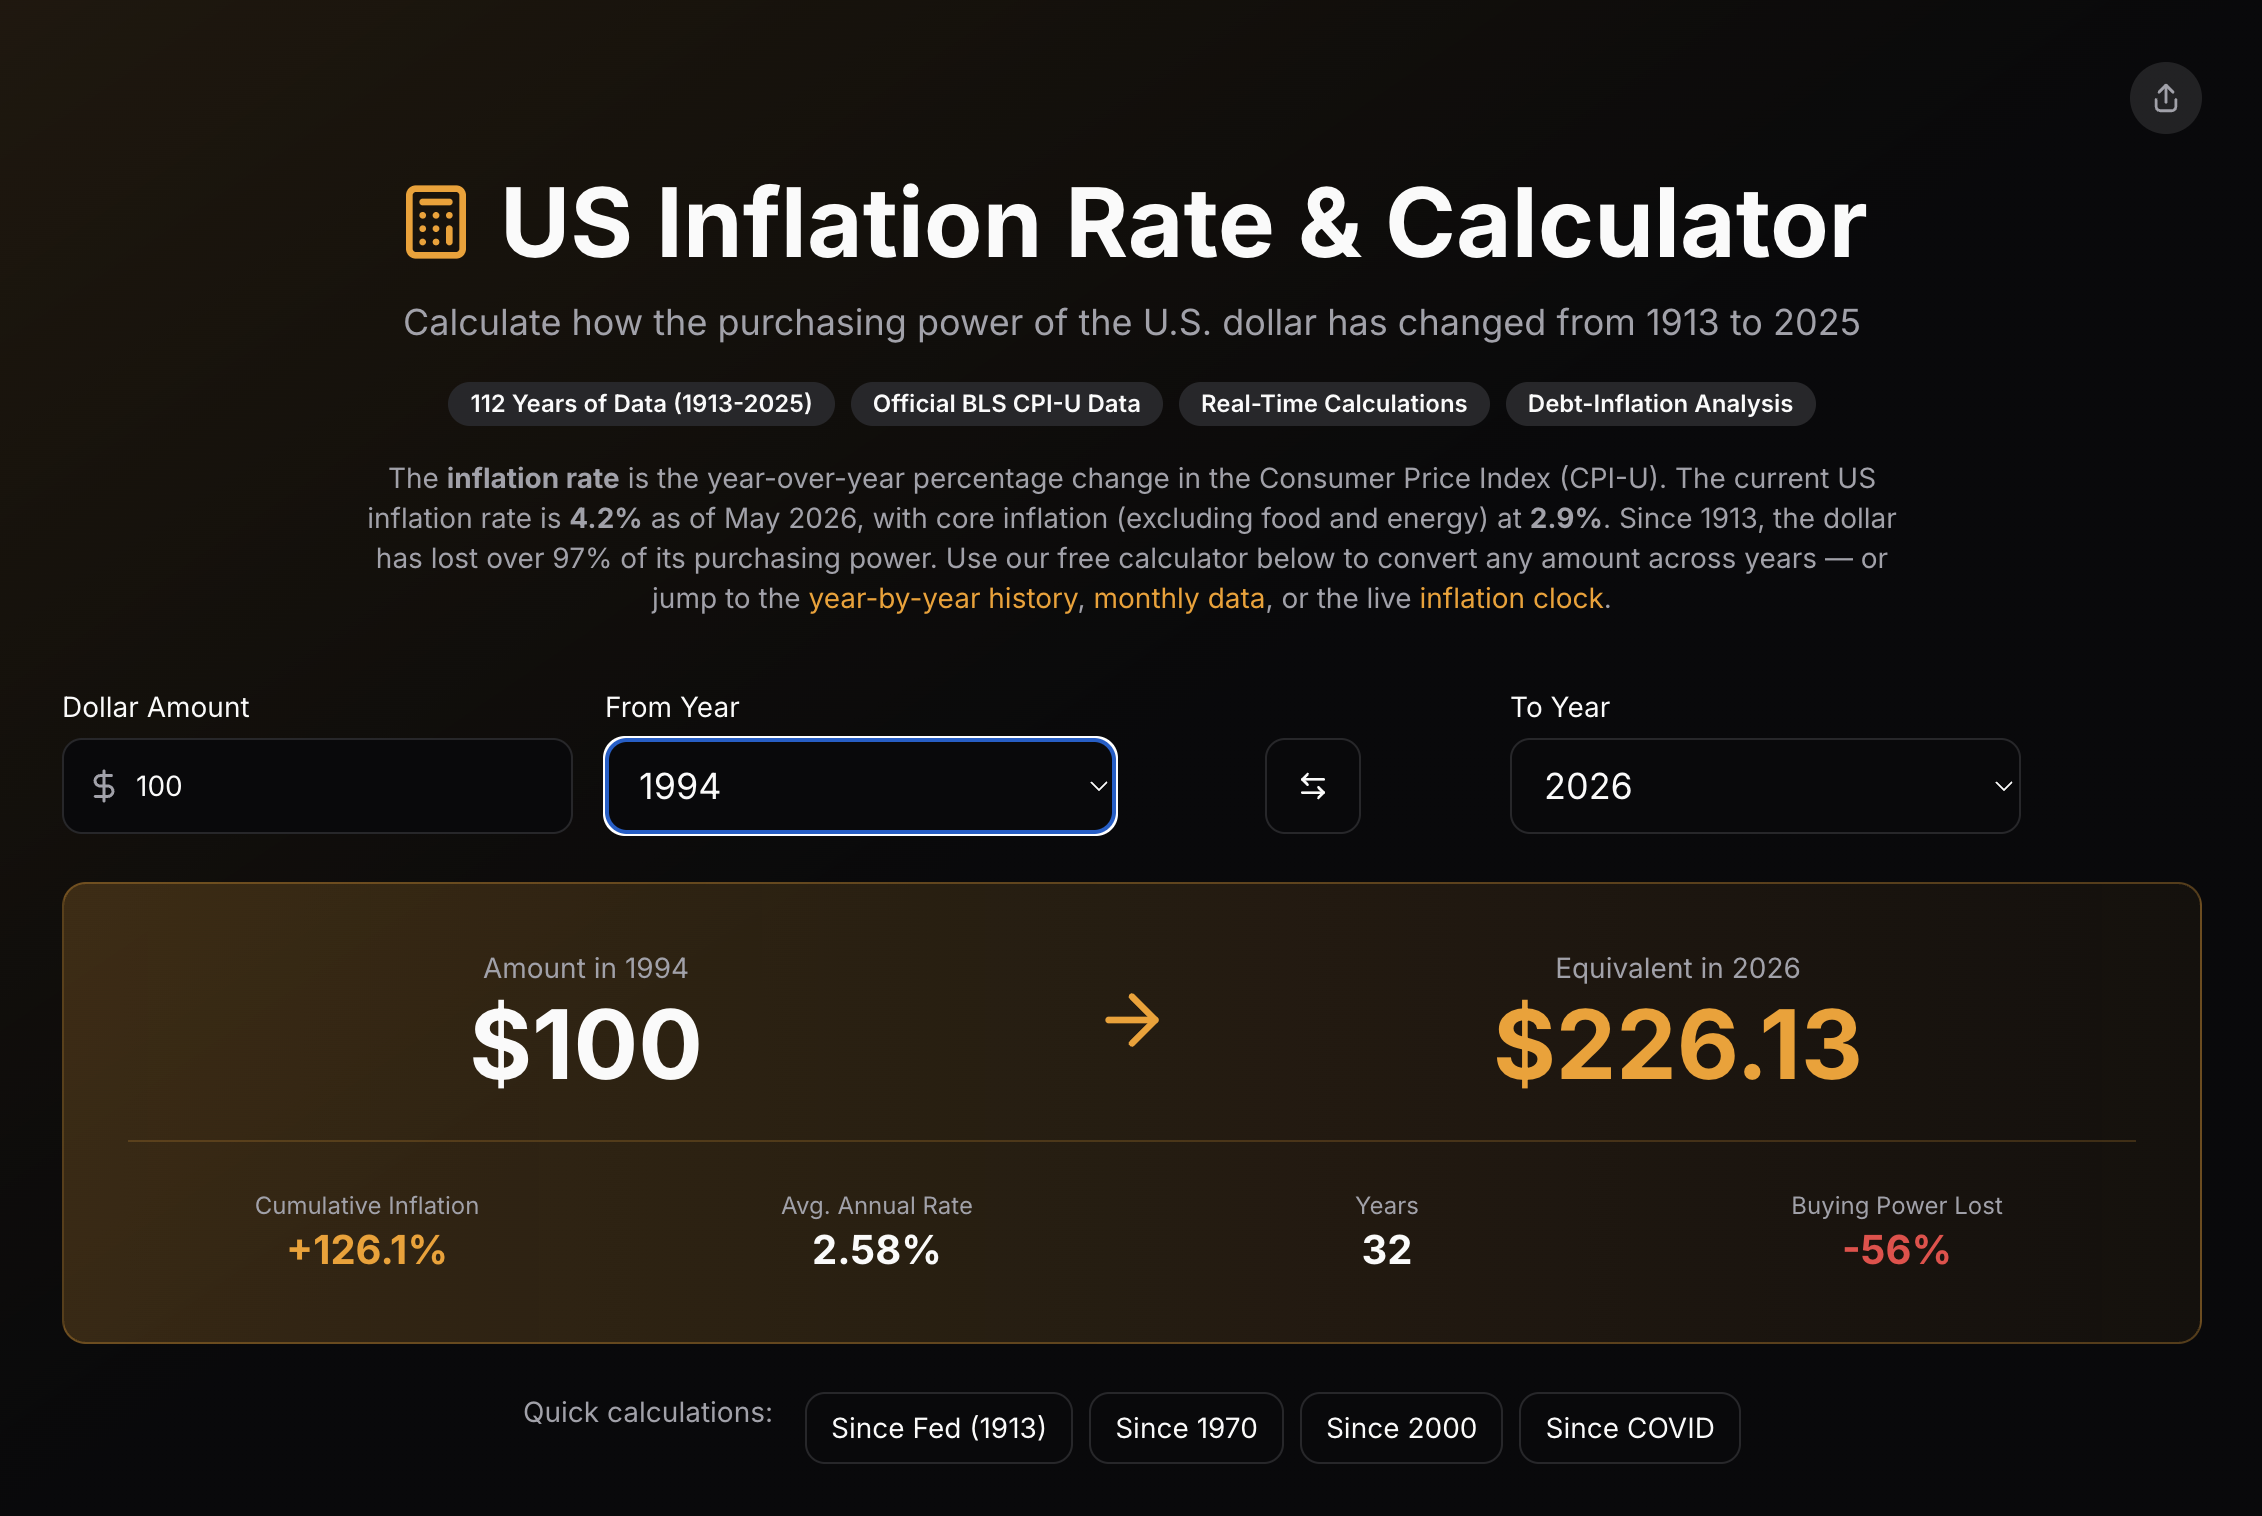Apply the Since COVID quick calculation

pyautogui.click(x=1630, y=1428)
